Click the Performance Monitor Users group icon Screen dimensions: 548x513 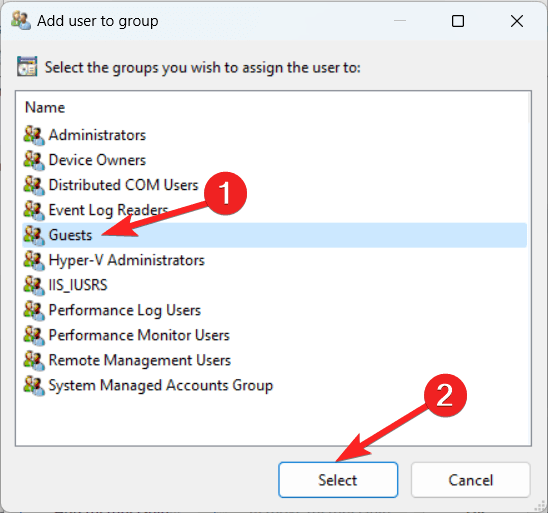coord(34,335)
